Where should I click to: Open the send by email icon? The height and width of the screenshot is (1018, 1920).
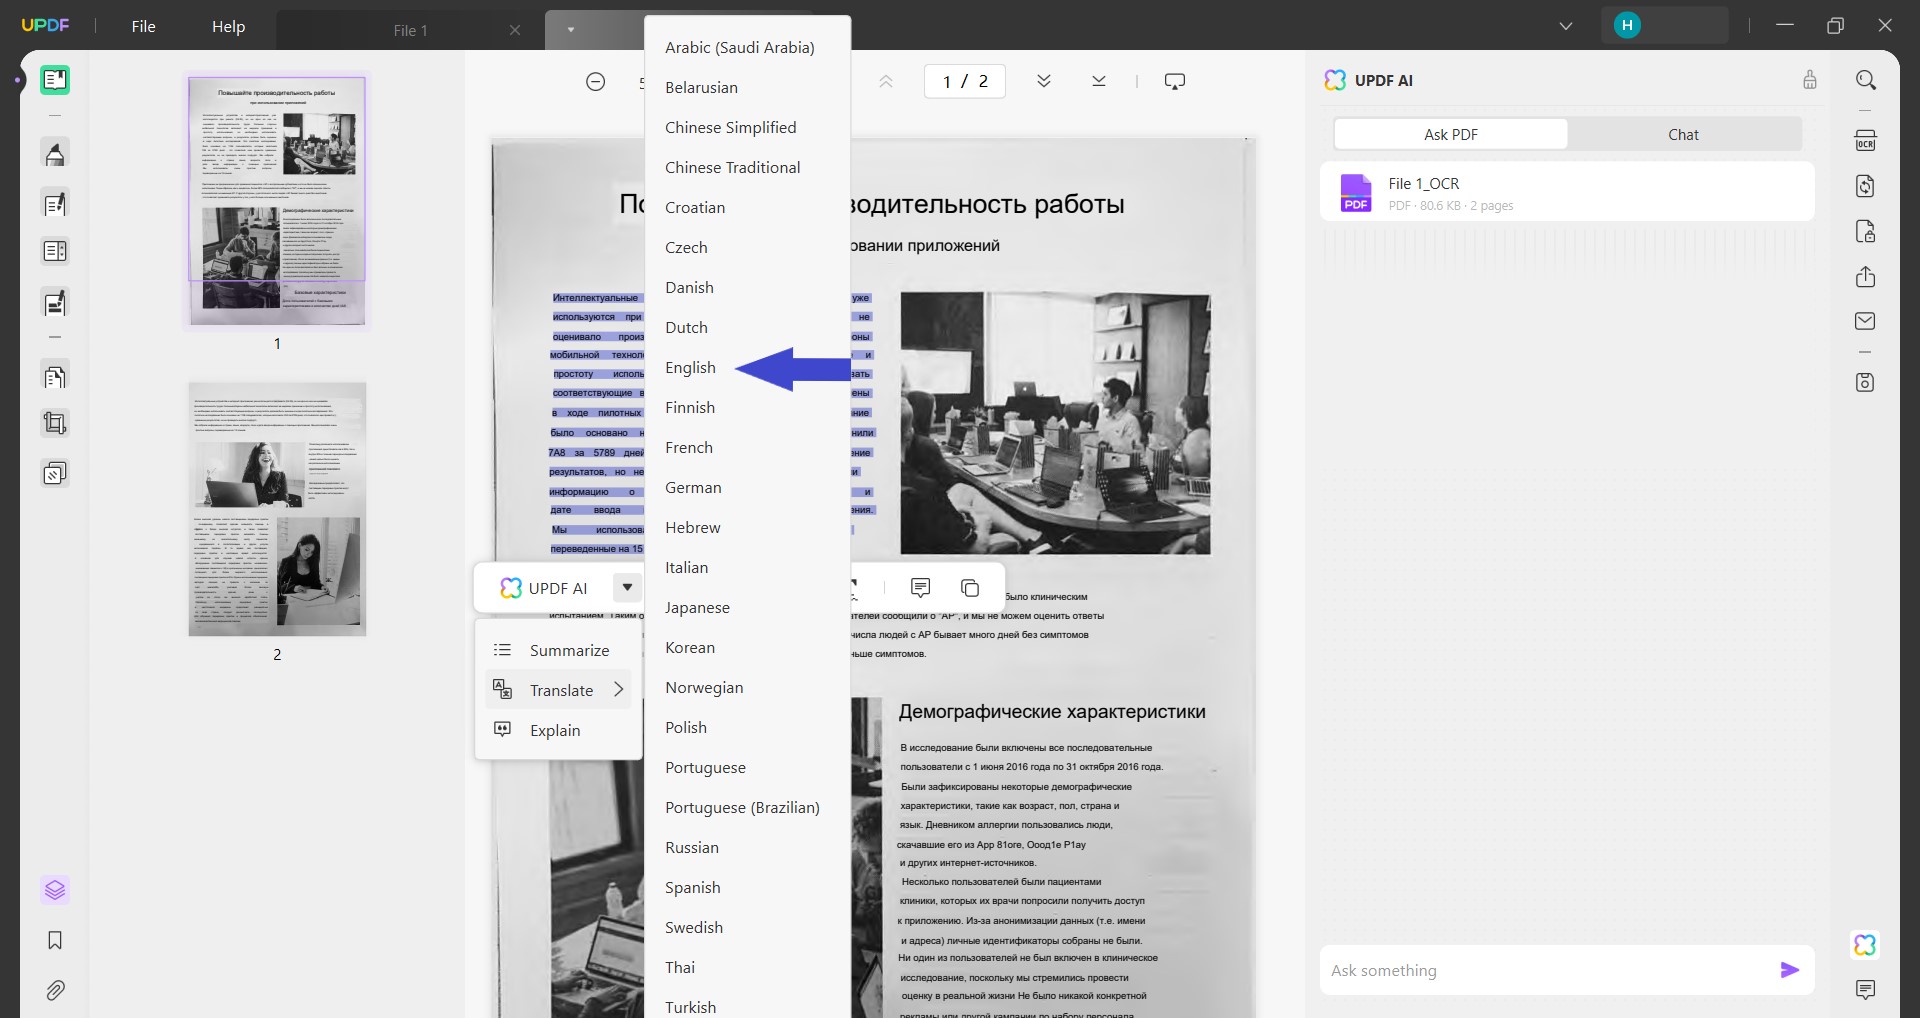coord(1866,320)
